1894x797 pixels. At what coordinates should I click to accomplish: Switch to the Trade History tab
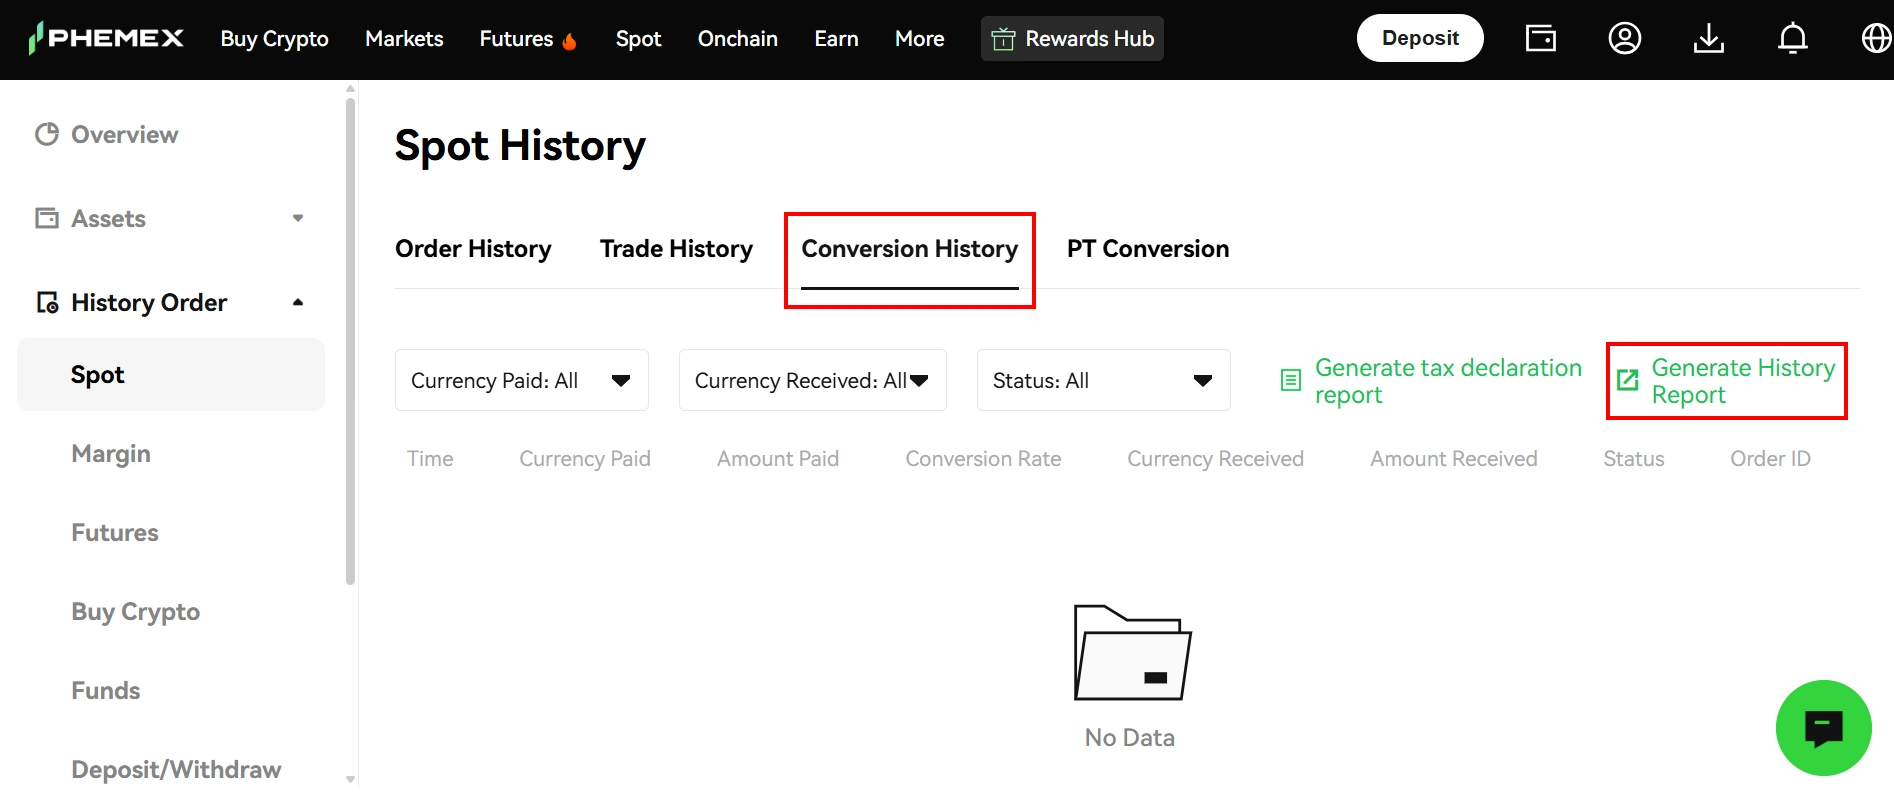(x=676, y=248)
